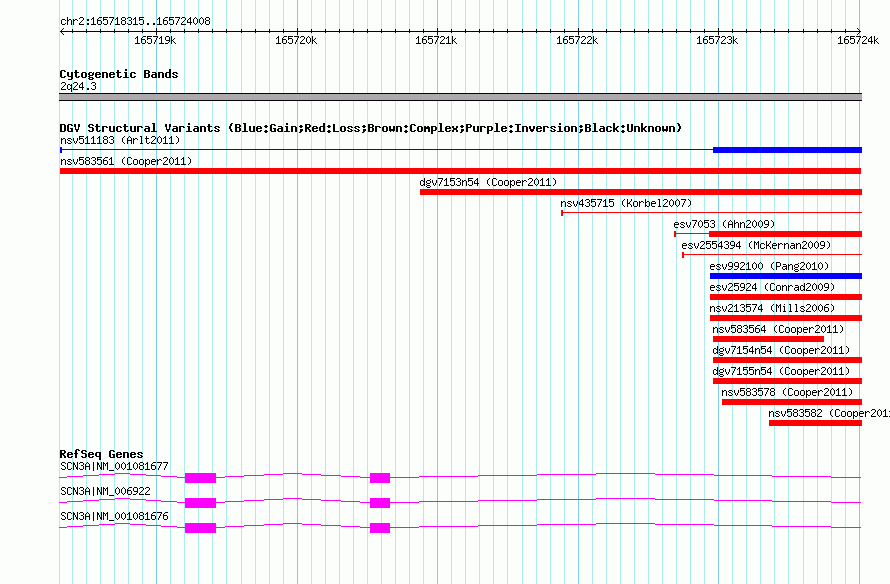This screenshot has height=584, width=890.
Task: Open variant nsv583561 (Cooper2011) label
Action: click(x=126, y=161)
